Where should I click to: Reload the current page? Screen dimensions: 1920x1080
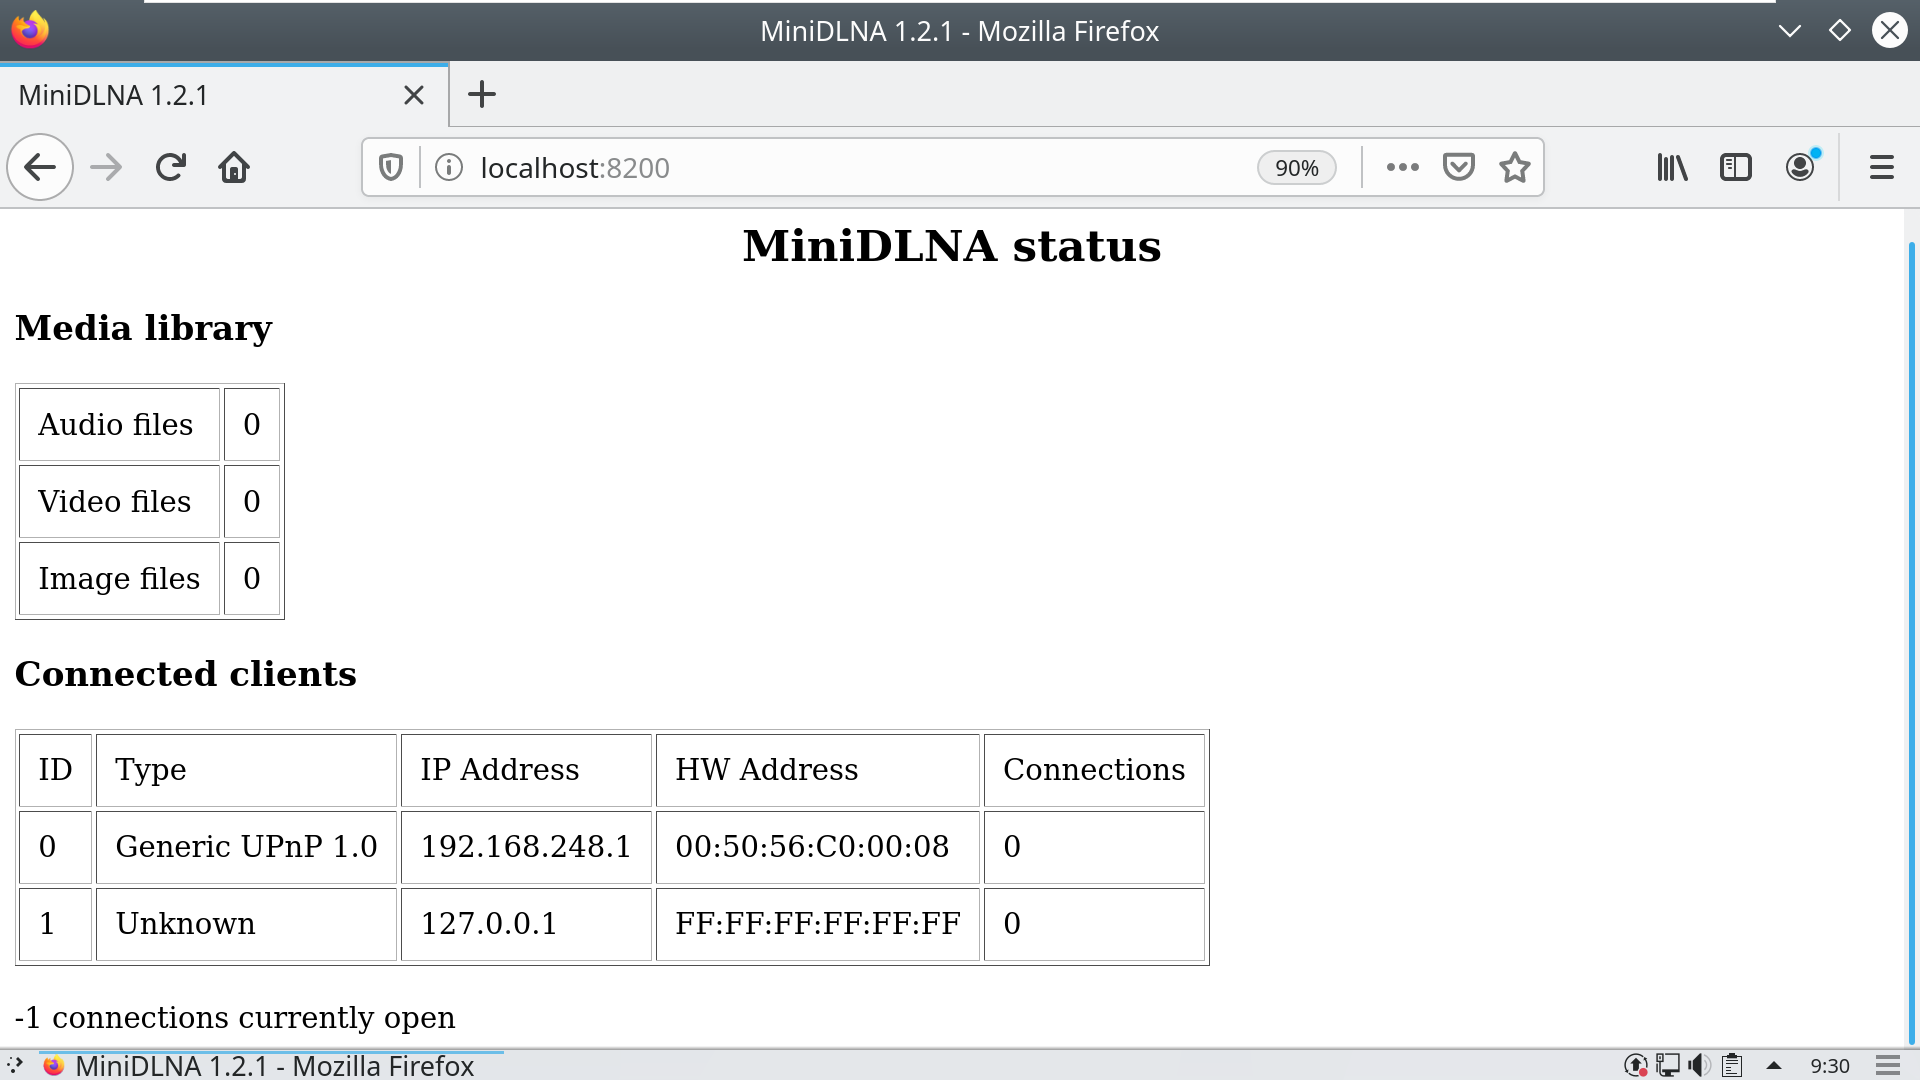171,167
